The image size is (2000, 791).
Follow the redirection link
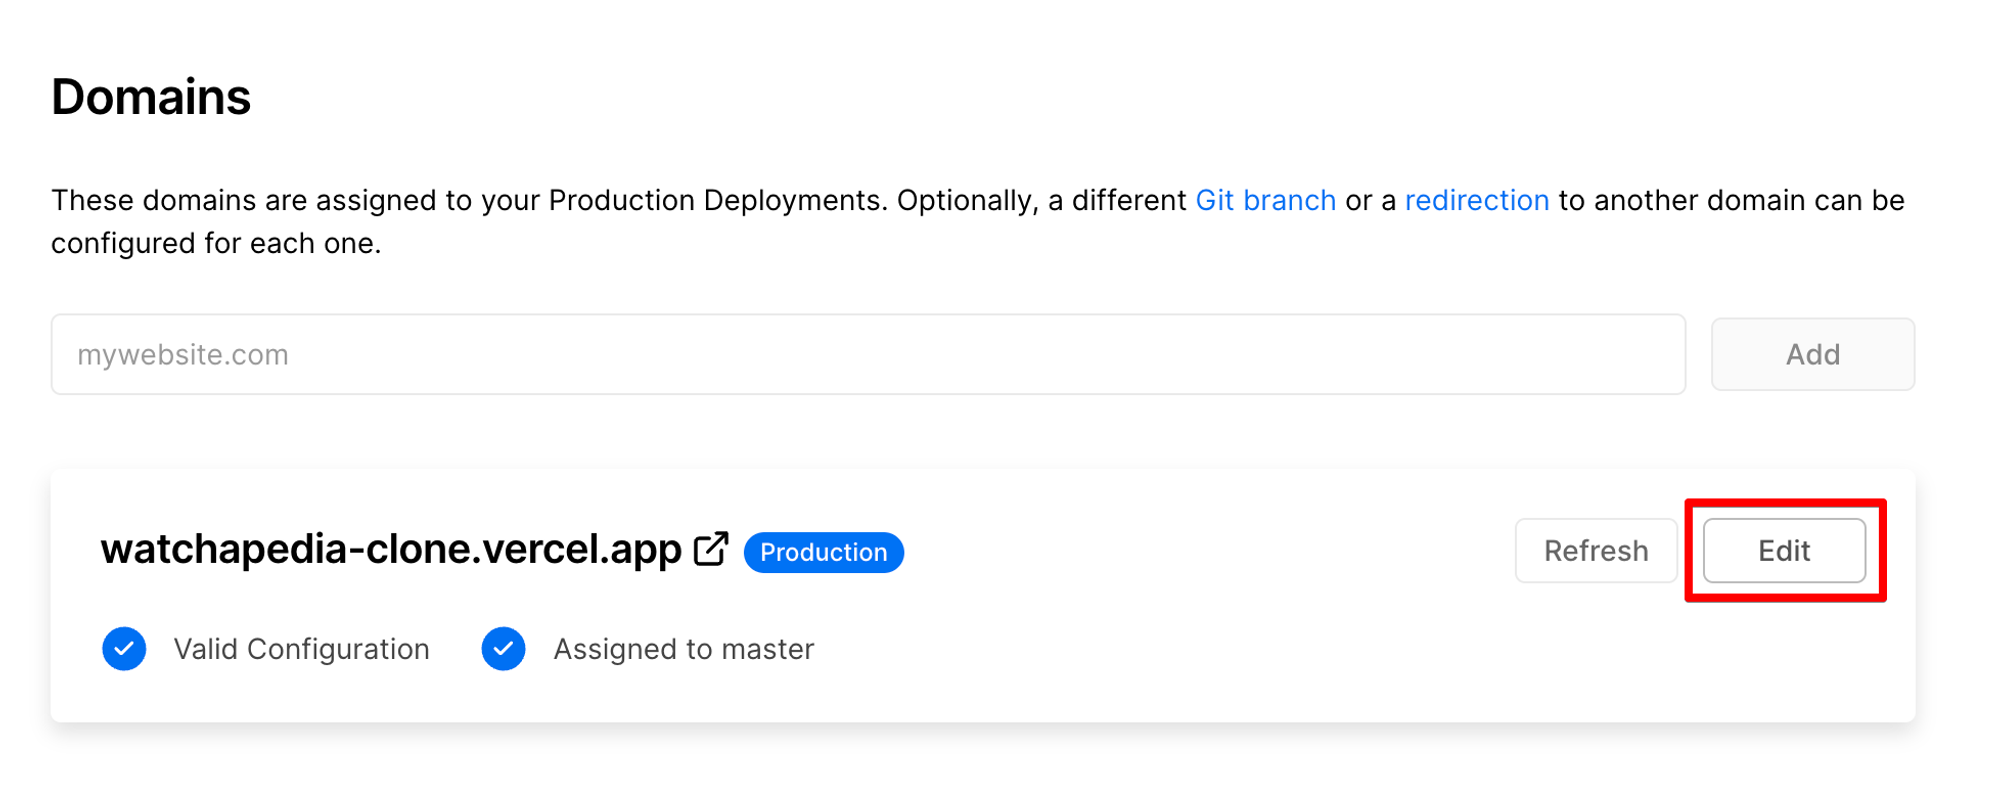1476,200
